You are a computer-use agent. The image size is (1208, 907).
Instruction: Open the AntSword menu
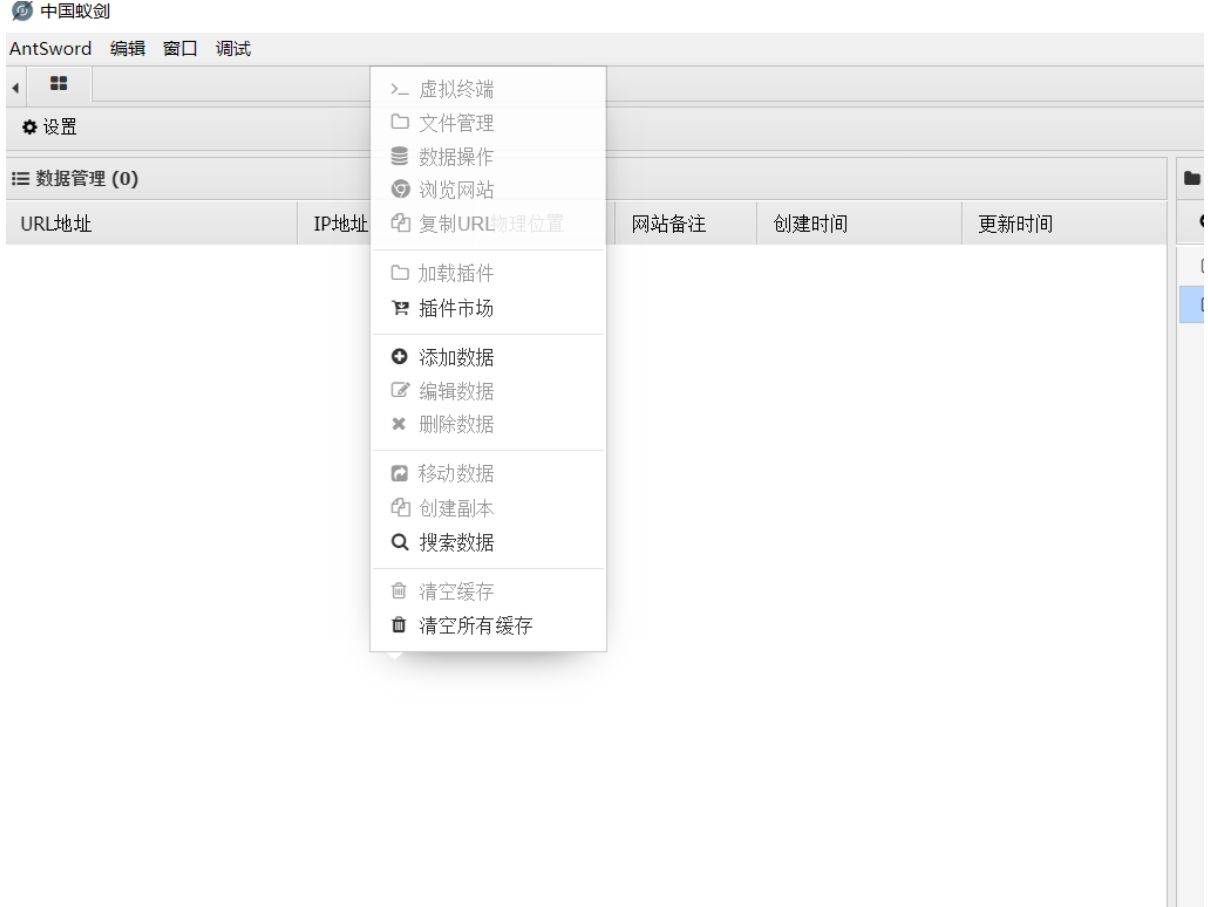50,48
